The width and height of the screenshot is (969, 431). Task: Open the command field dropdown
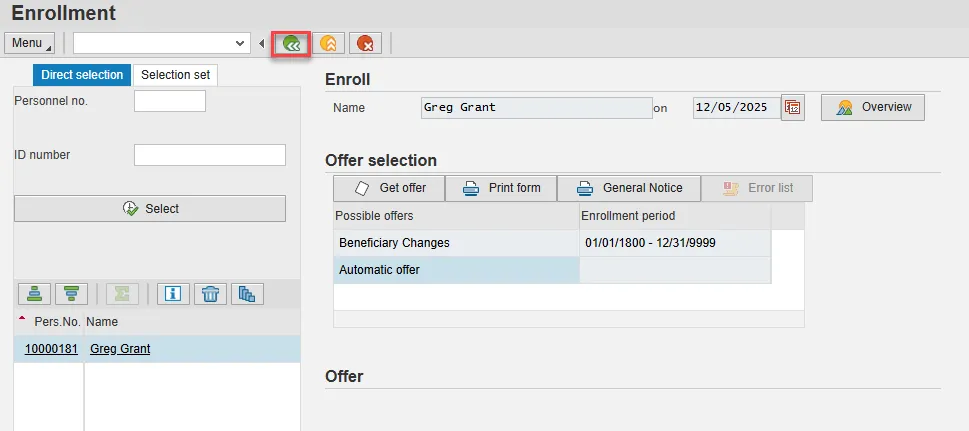pyautogui.click(x=239, y=43)
